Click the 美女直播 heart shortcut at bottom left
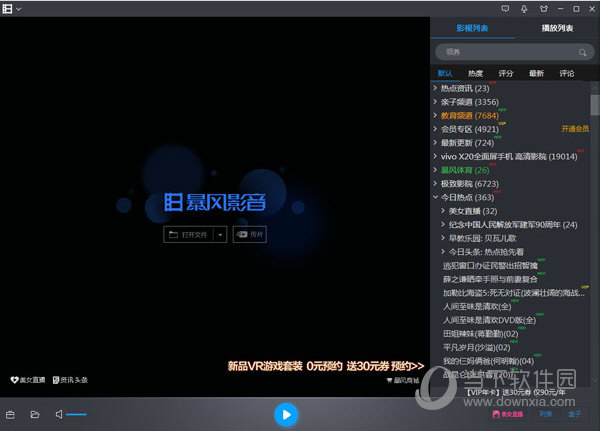 click(28, 380)
